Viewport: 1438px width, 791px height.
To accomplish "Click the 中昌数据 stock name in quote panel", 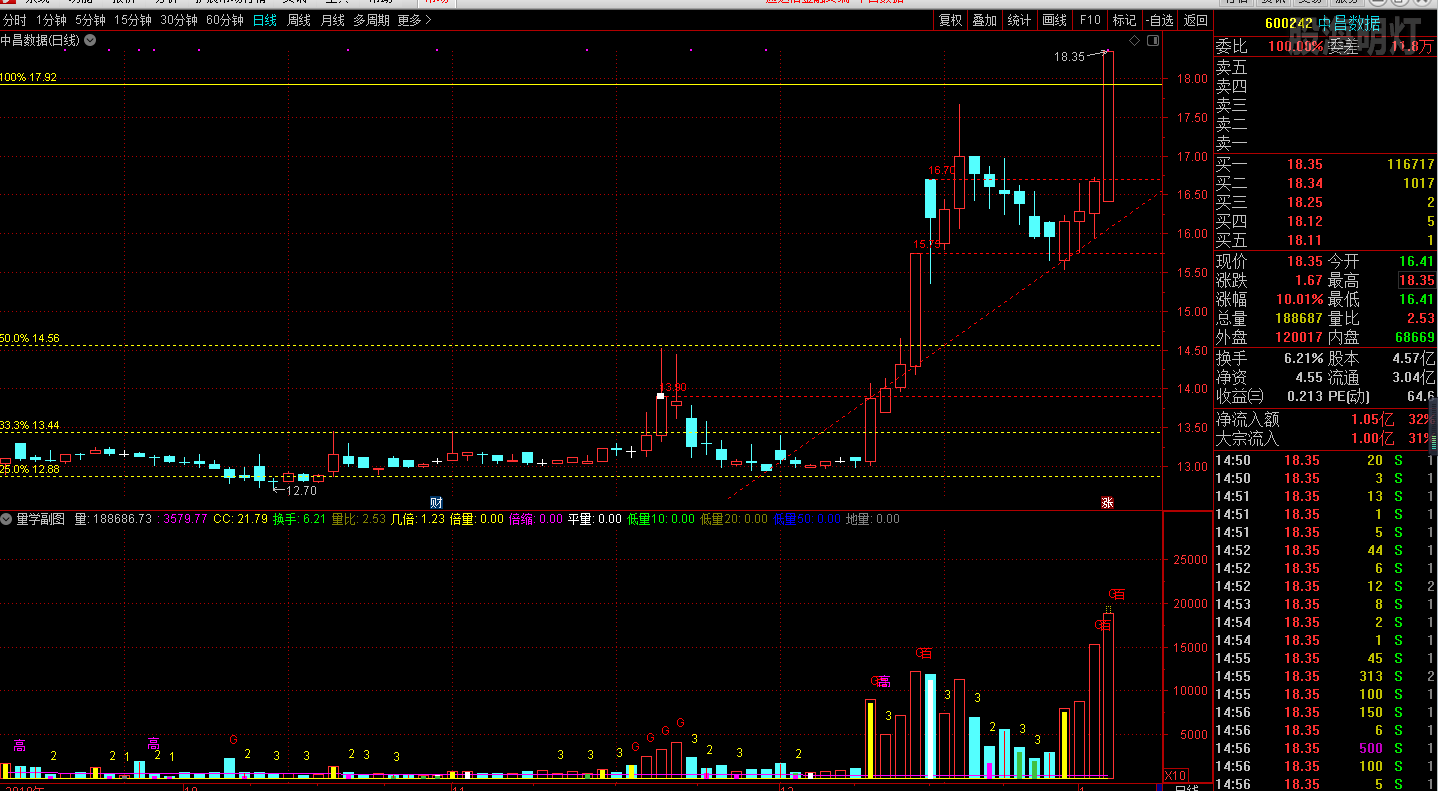I will coord(1349,24).
